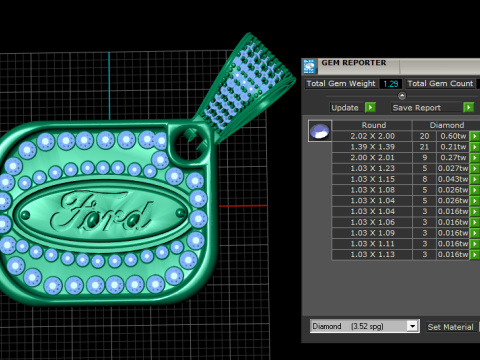Click the 0.043tw weight cell
The image size is (480, 360).
pos(453,179)
